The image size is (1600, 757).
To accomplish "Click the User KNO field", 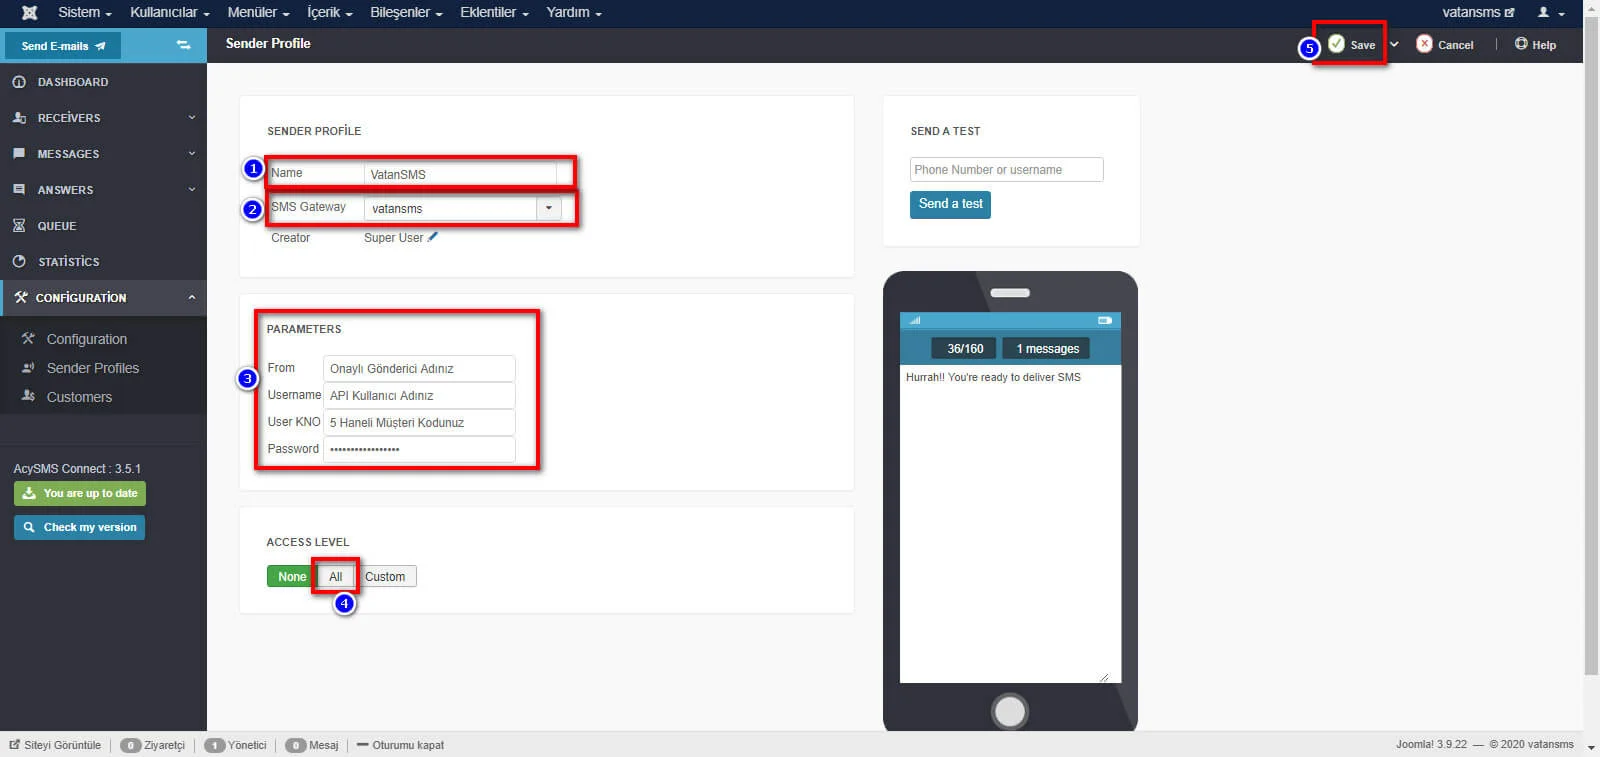I will (x=419, y=423).
